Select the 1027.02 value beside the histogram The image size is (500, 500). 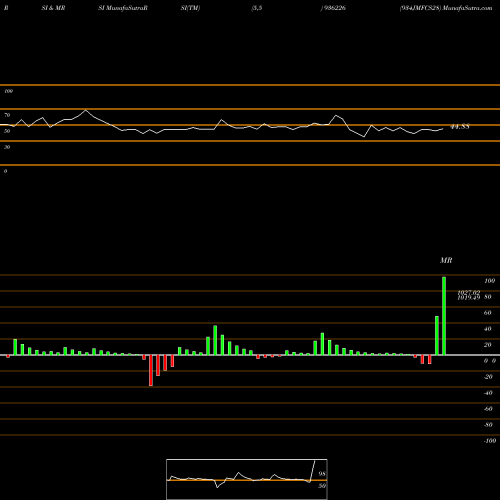coord(468,292)
